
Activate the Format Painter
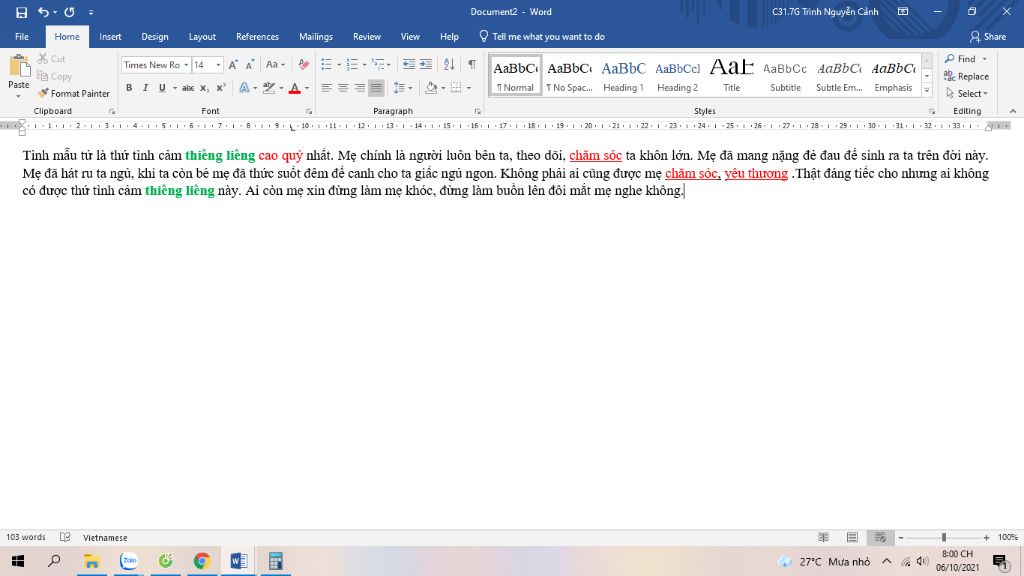click(74, 93)
